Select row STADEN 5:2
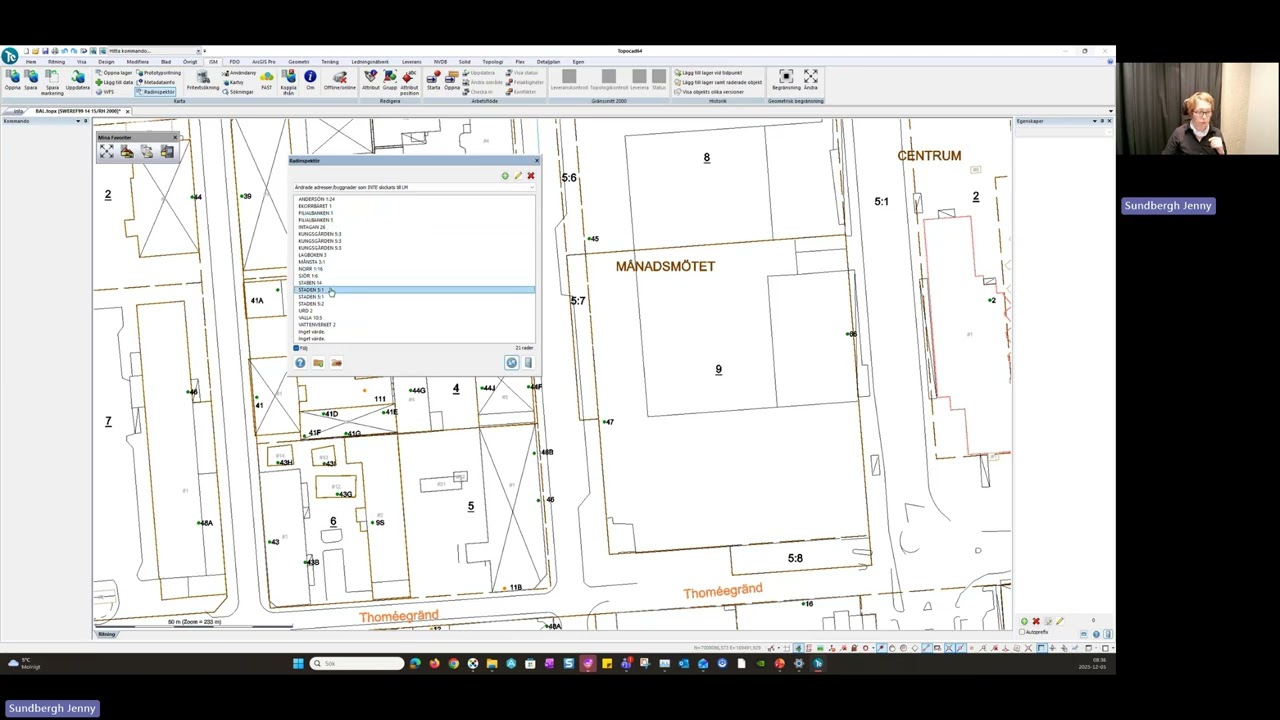 click(414, 304)
